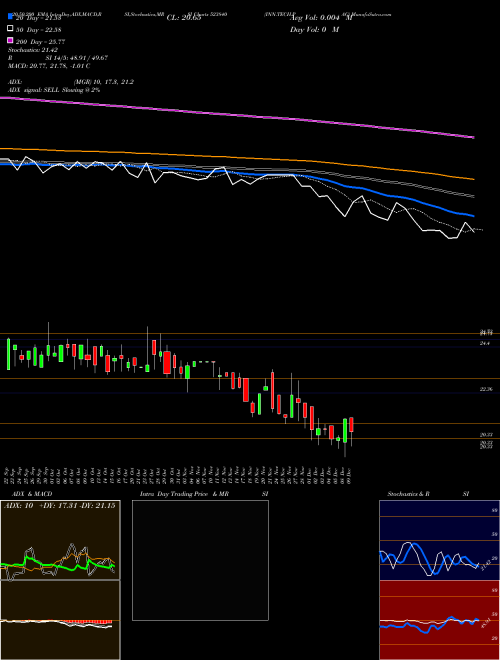Image resolution: width=500 pixels, height=660 pixels.
Task: Click the ADX: 10 +DY: 17.31 -DY: 21.15 header
Action: [x=60, y=506]
